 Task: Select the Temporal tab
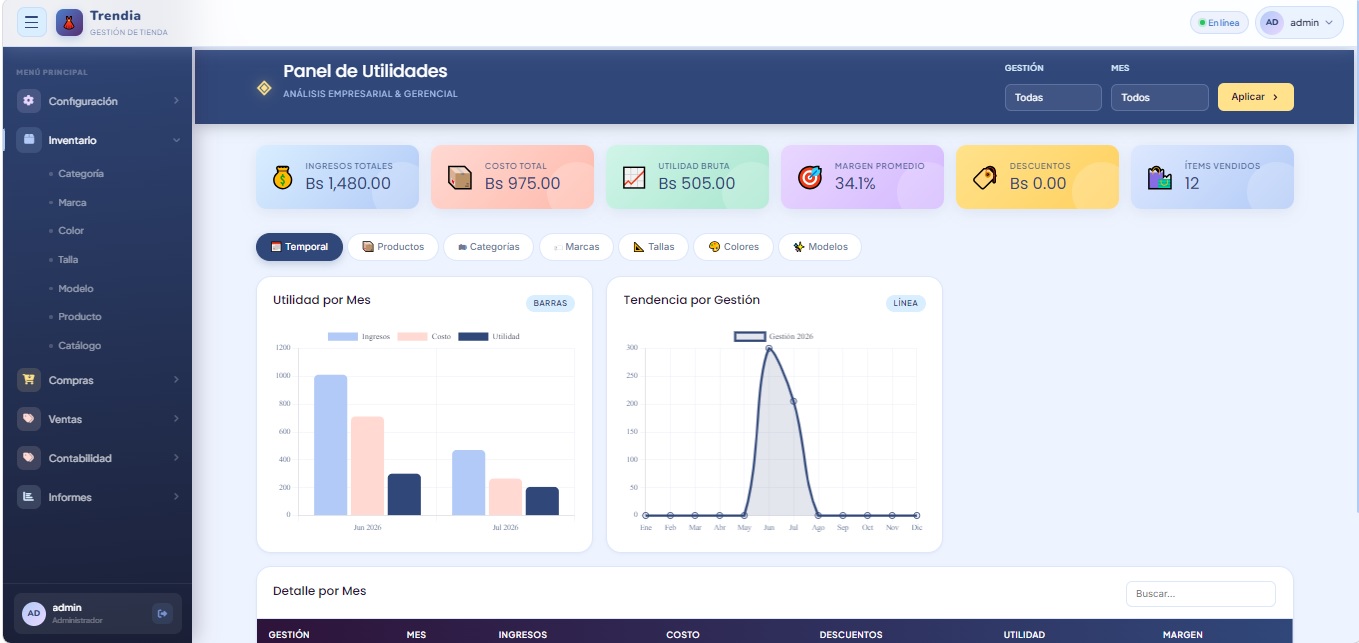point(299,247)
